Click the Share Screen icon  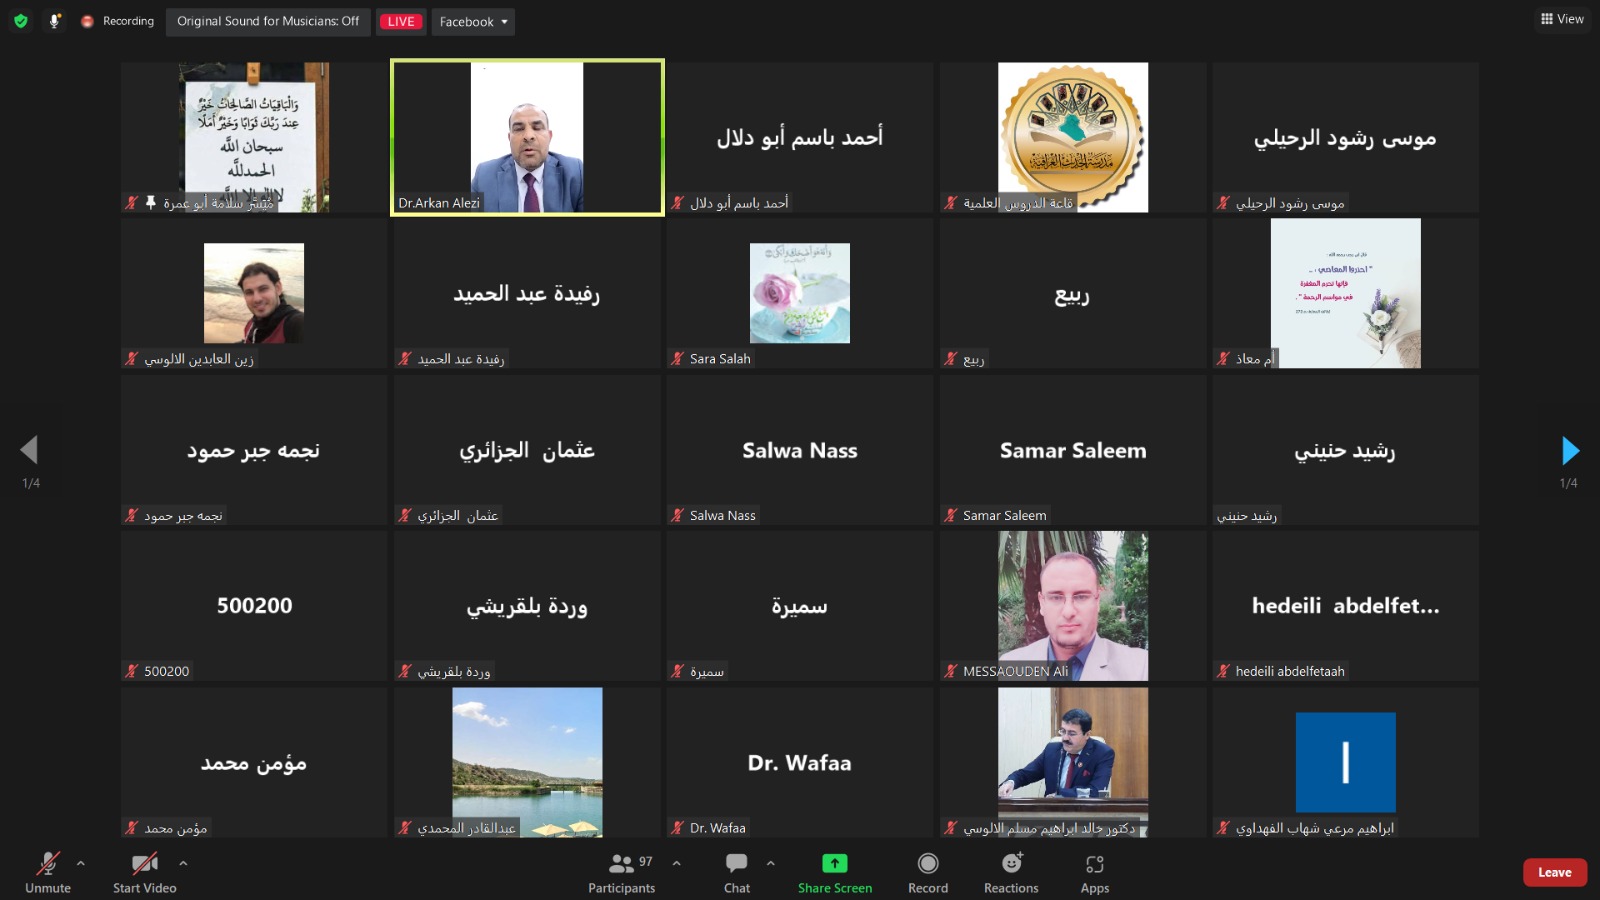pyautogui.click(x=835, y=863)
